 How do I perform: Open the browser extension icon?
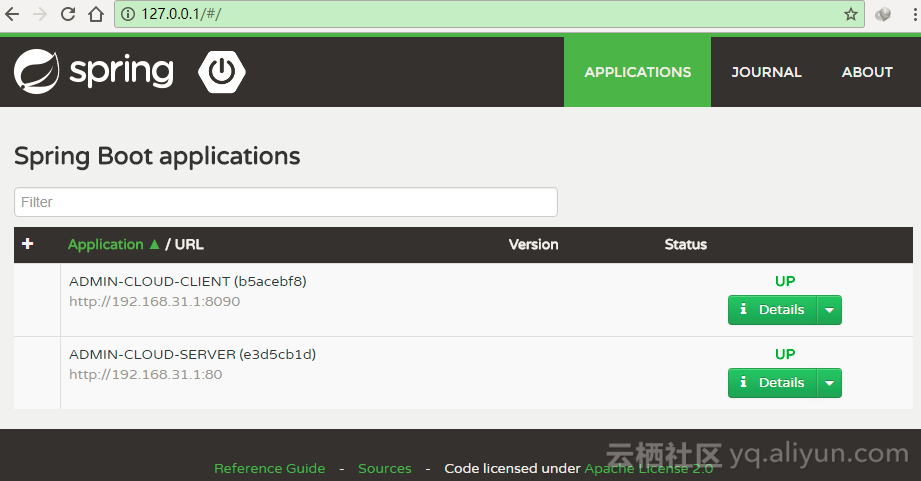(883, 14)
